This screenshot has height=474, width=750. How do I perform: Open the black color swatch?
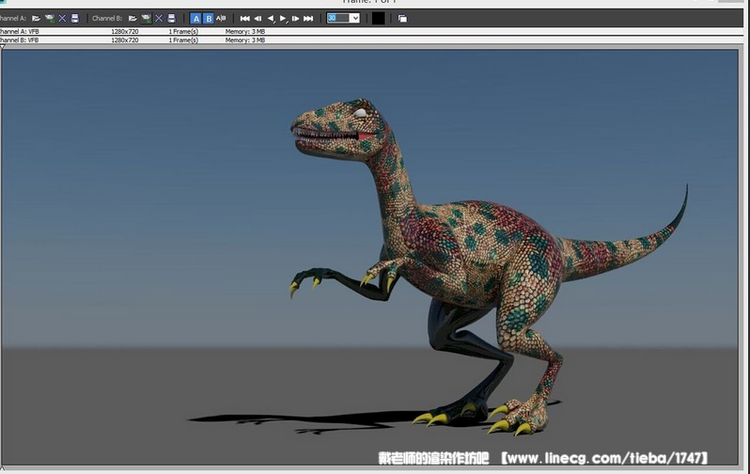click(x=378, y=19)
